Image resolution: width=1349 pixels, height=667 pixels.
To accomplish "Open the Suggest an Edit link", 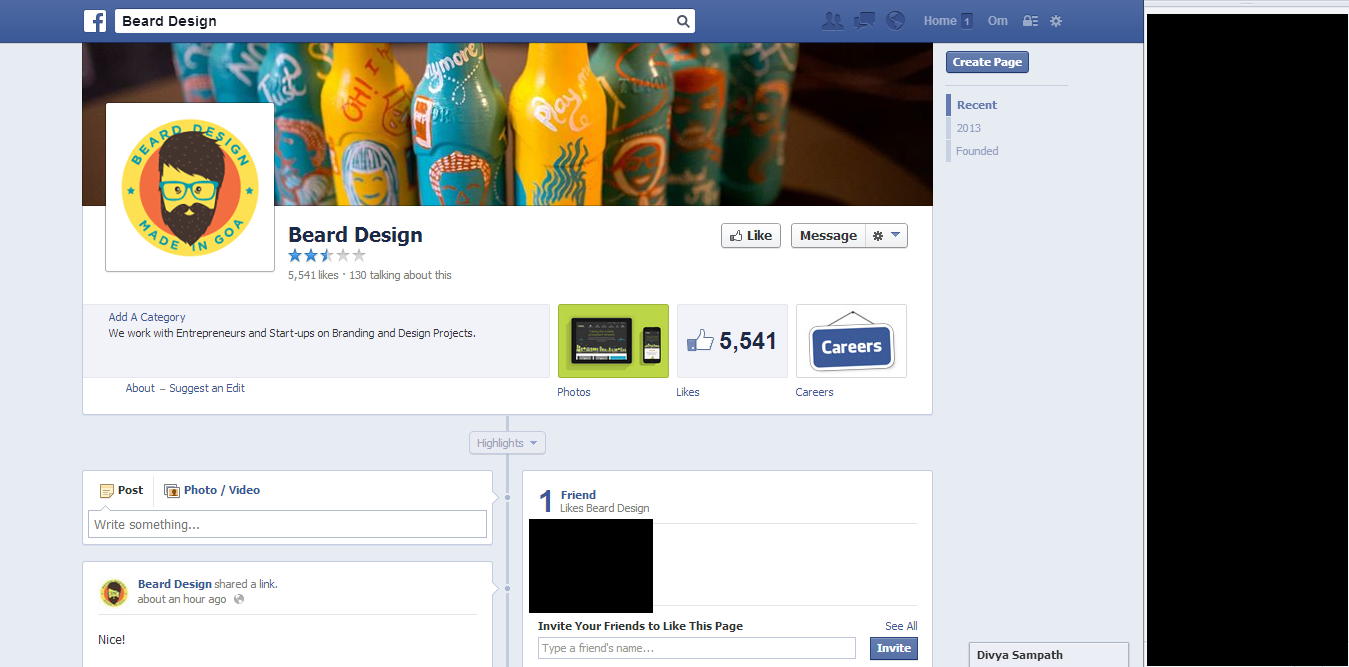I will [207, 387].
